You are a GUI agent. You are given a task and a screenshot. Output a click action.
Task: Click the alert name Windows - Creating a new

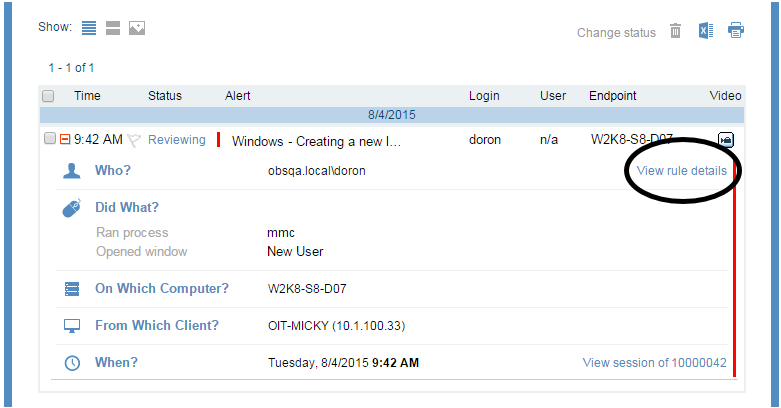click(316, 141)
